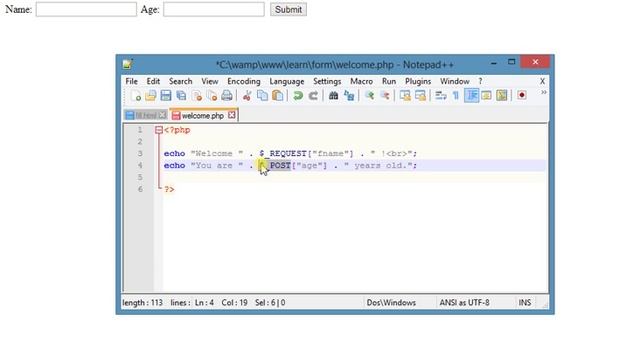
Task: Click the Synchronize horizontal scrolling icon
Action: (x=420, y=96)
